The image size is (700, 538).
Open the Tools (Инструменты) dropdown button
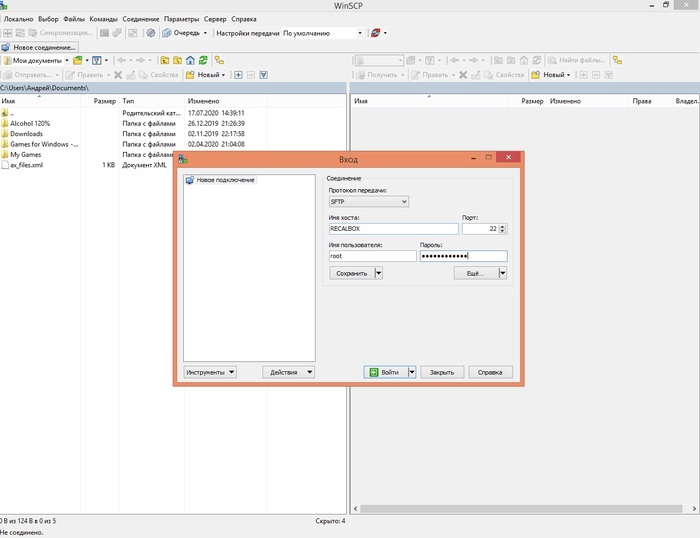click(x=210, y=372)
